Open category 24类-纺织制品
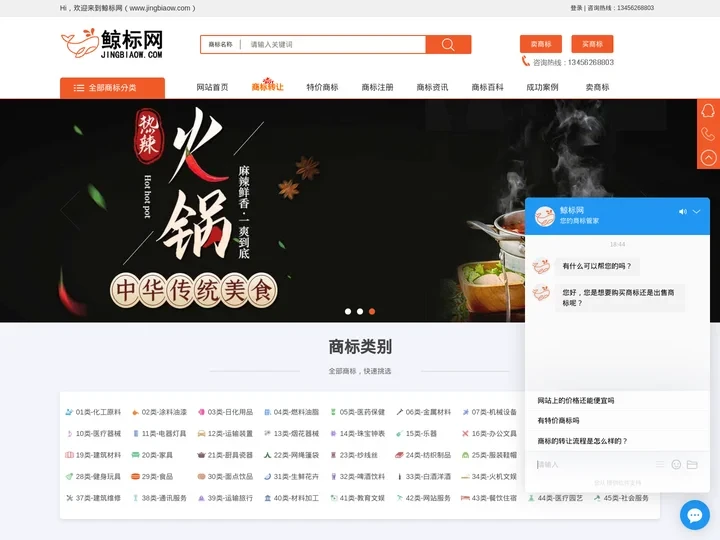This screenshot has width=720, height=540. (x=423, y=455)
